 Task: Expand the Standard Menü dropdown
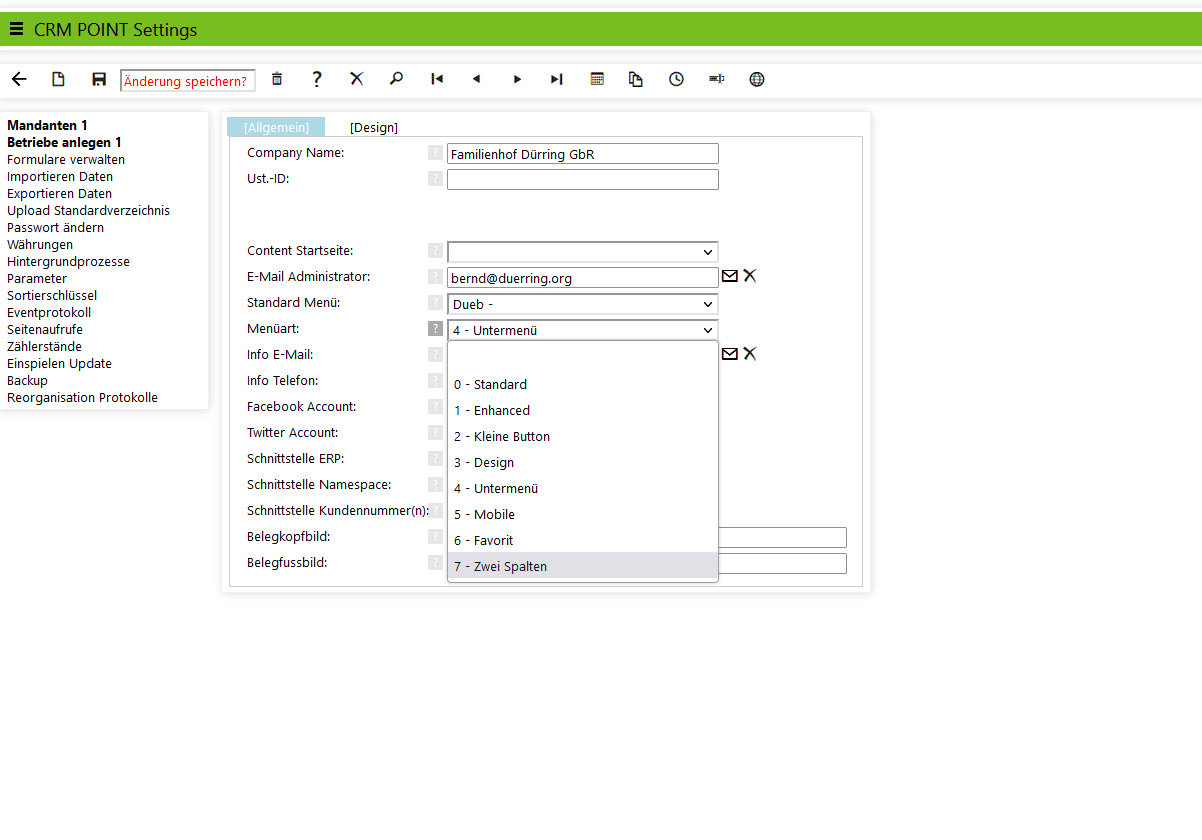pos(582,304)
